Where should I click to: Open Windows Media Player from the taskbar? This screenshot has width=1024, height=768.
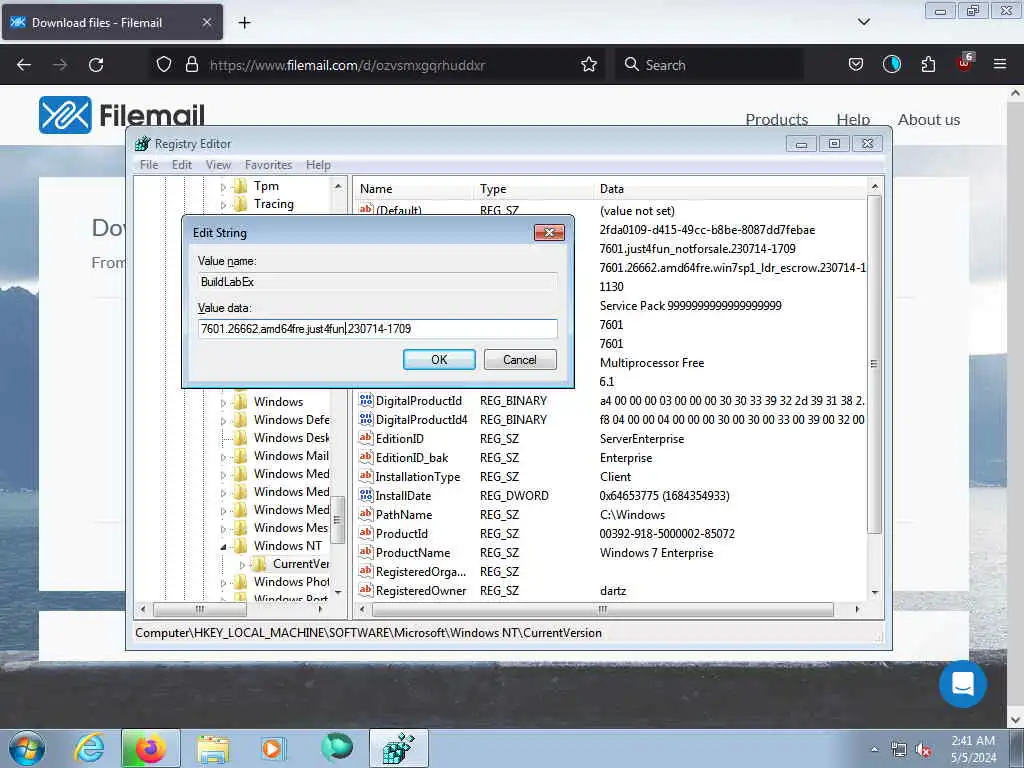272,748
